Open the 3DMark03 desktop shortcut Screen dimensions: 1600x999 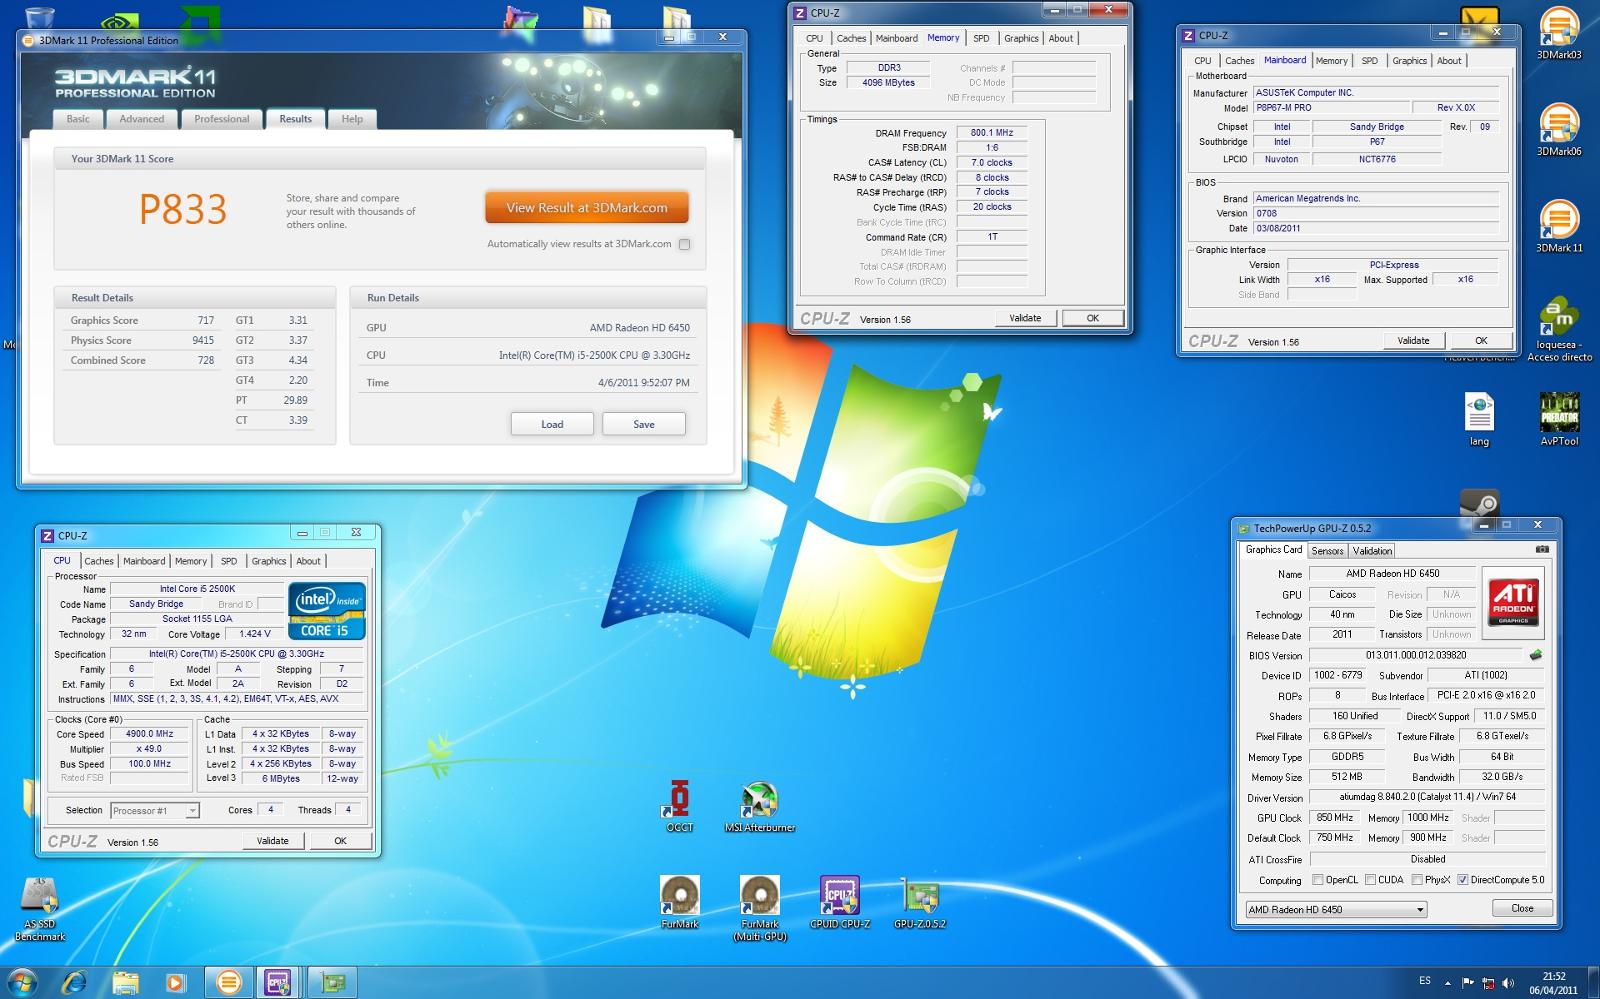(x=1559, y=33)
